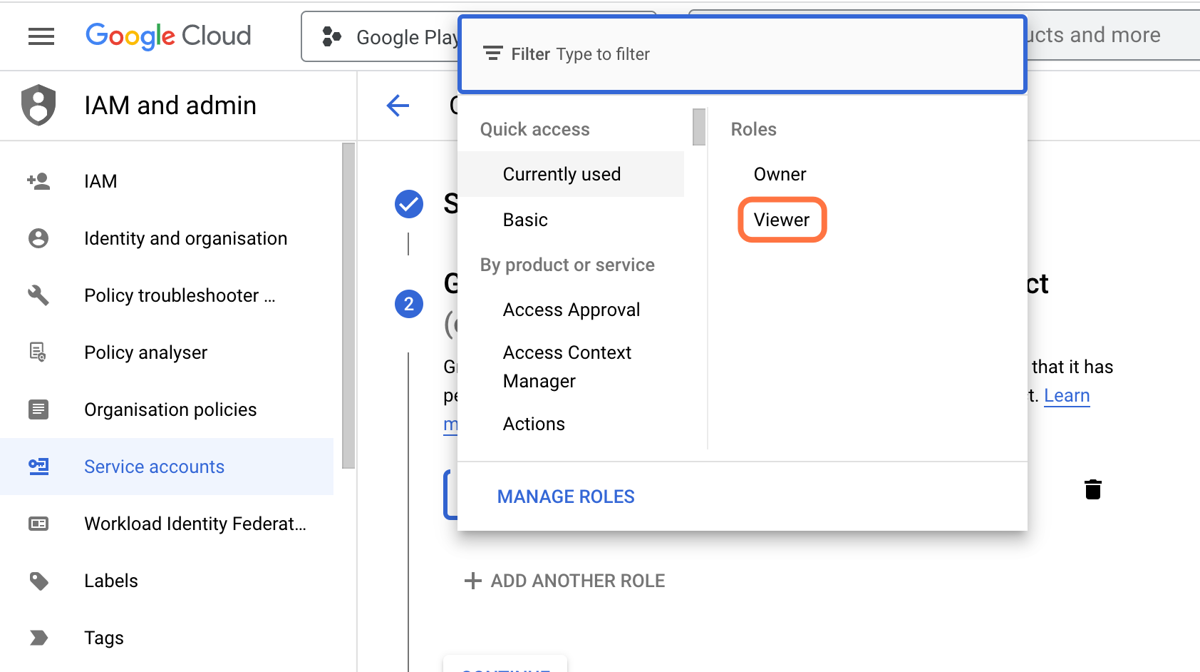The width and height of the screenshot is (1200, 672).
Task: Click the Identity and organisation person icon
Action: pyautogui.click(x=39, y=238)
